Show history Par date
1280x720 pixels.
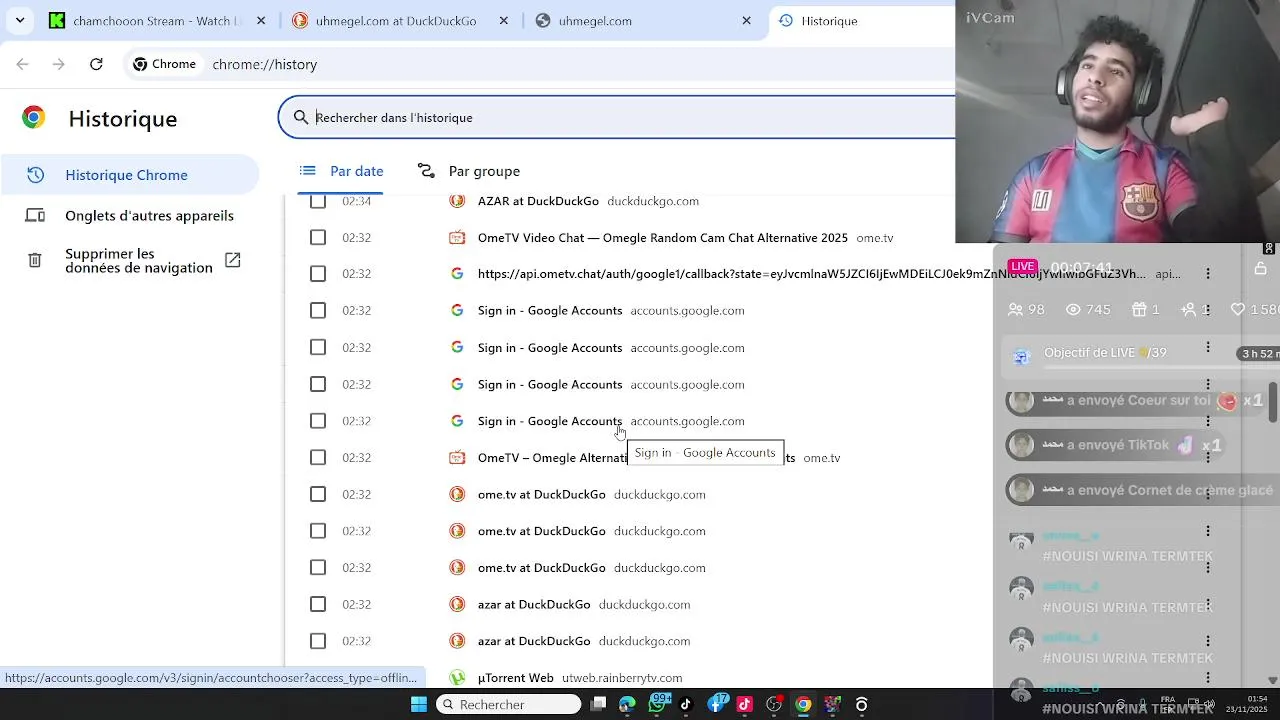(341, 171)
